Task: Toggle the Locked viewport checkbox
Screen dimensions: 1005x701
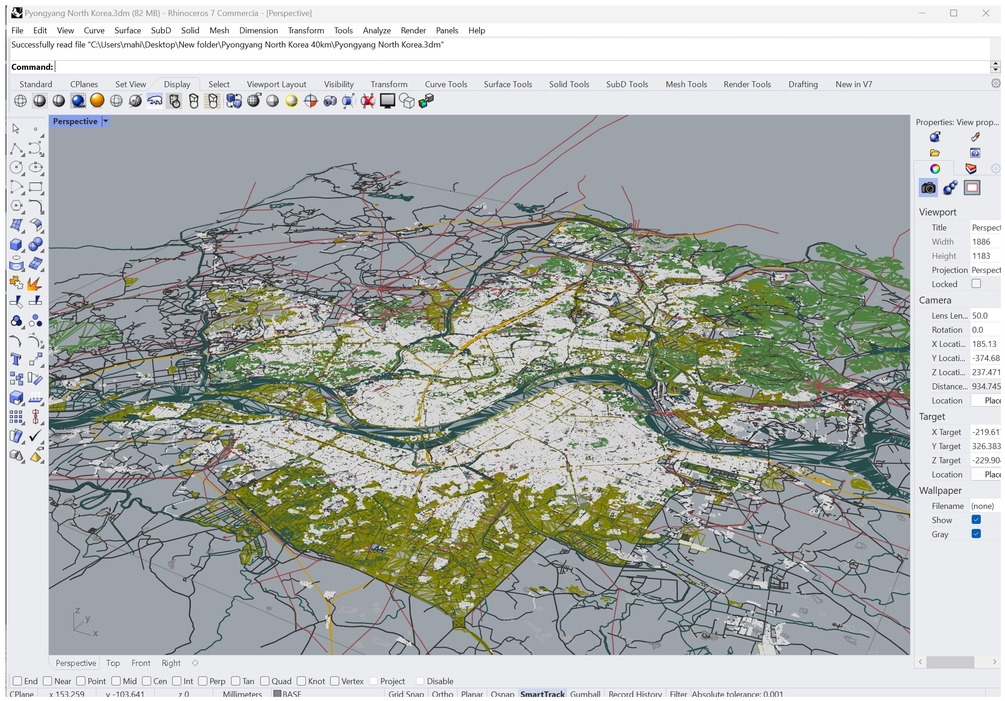Action: 976,284
